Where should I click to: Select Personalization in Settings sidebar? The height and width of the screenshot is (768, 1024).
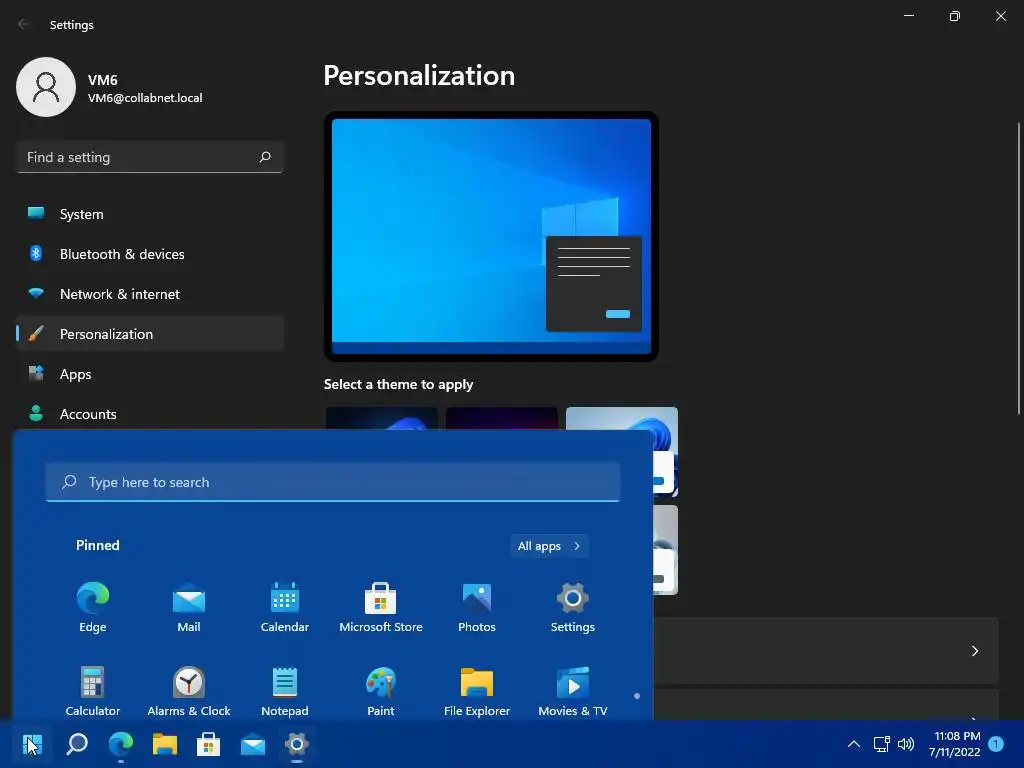click(x=150, y=334)
